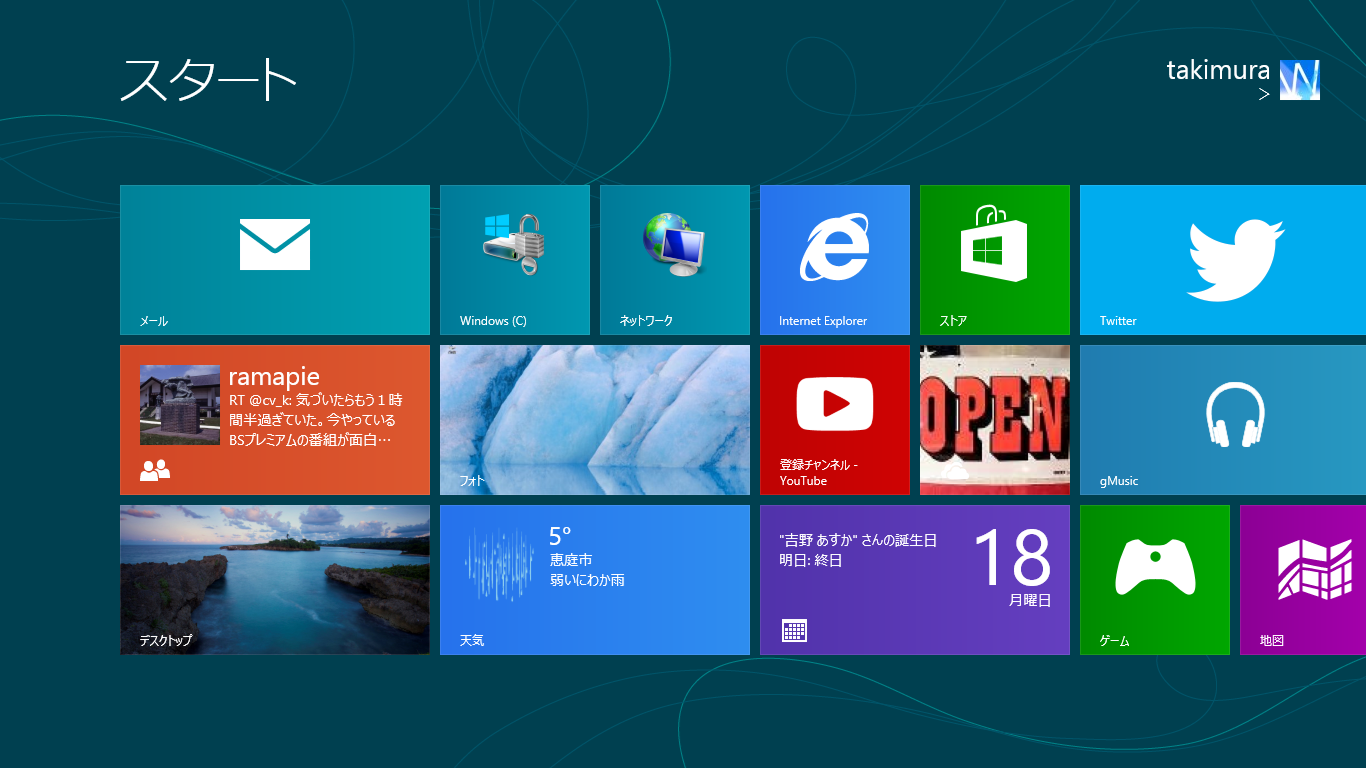Open the takimura user name menu
Screen dimensions: 1366x768
tap(1218, 71)
